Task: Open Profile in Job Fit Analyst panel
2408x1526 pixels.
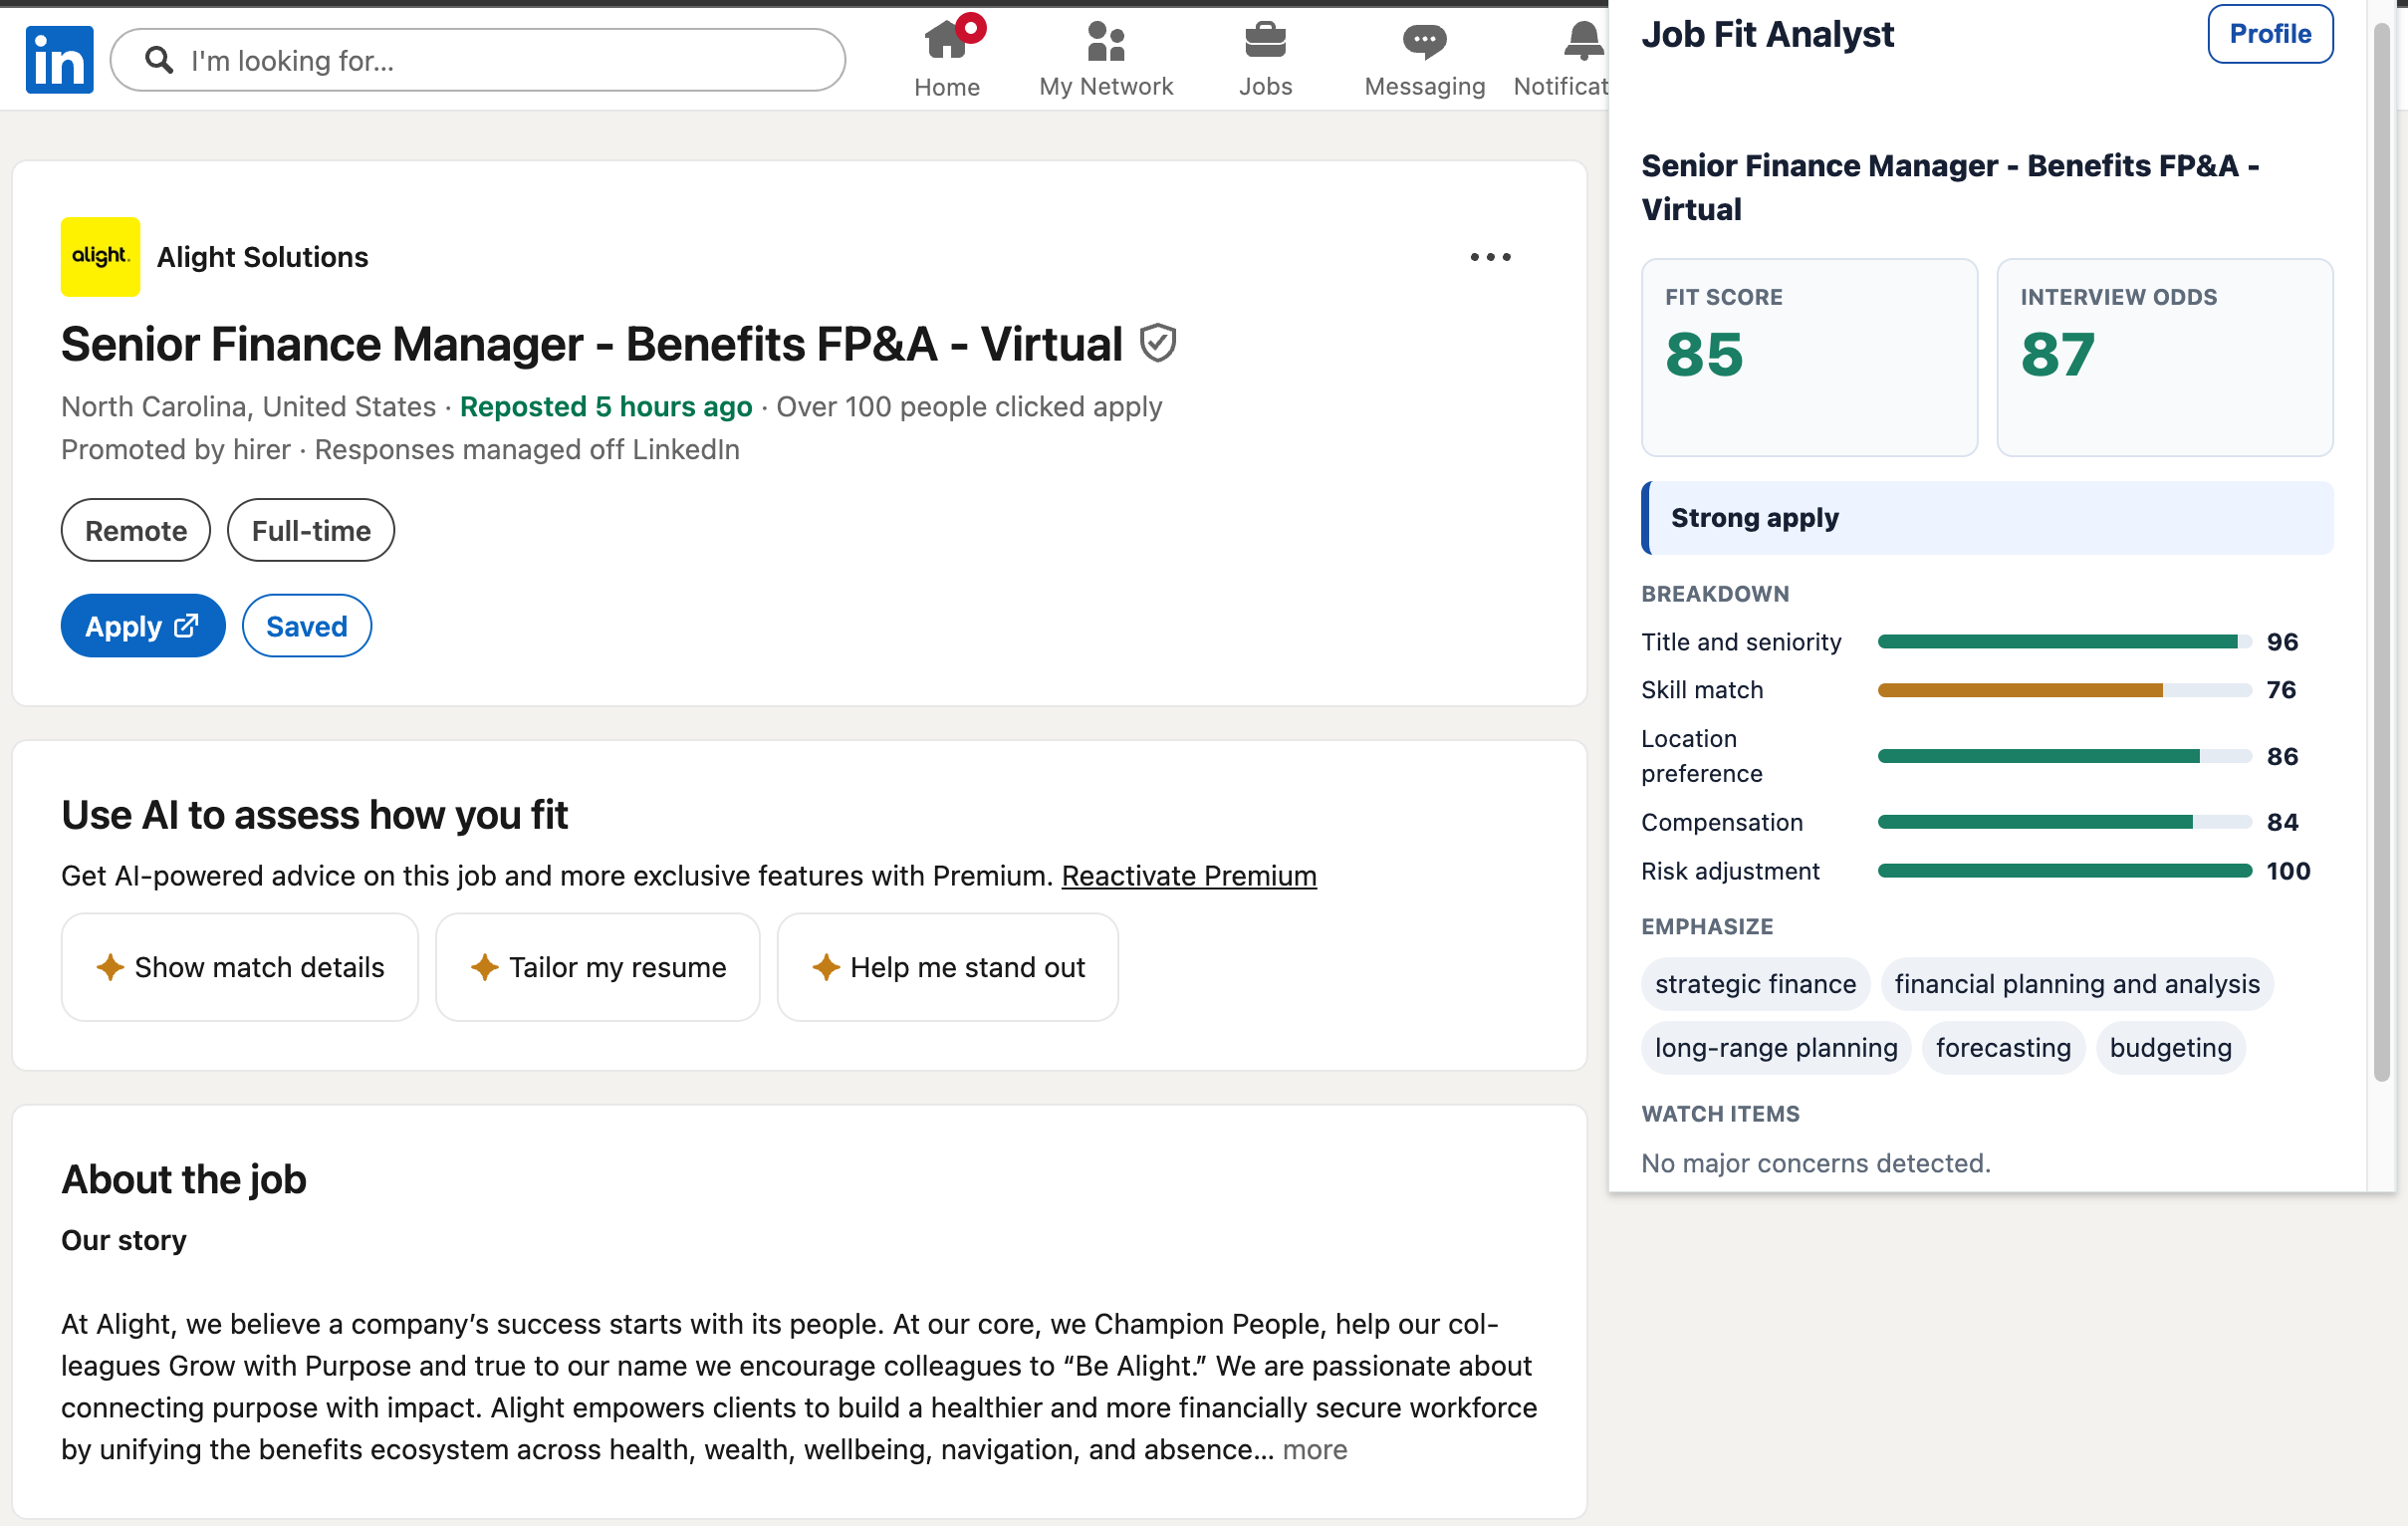Action: pos(2270,34)
